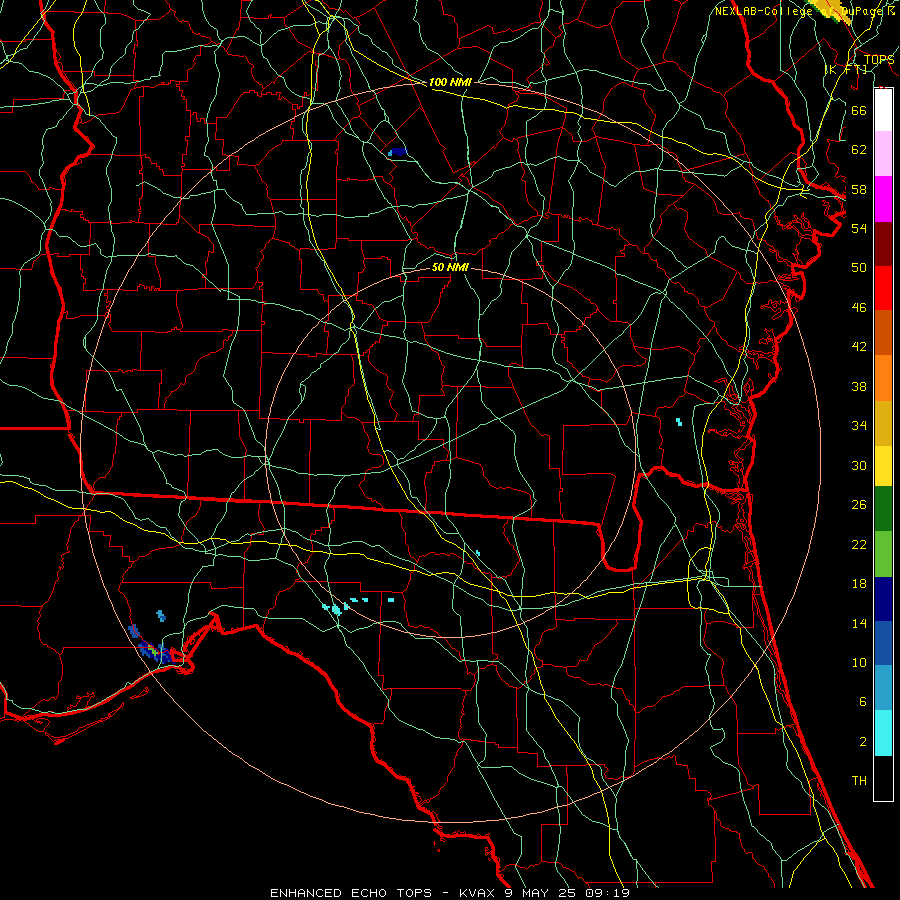Image resolution: width=900 pixels, height=900 pixels.
Task: Choose the dark orange legend swatch above 42
Action: (883, 333)
